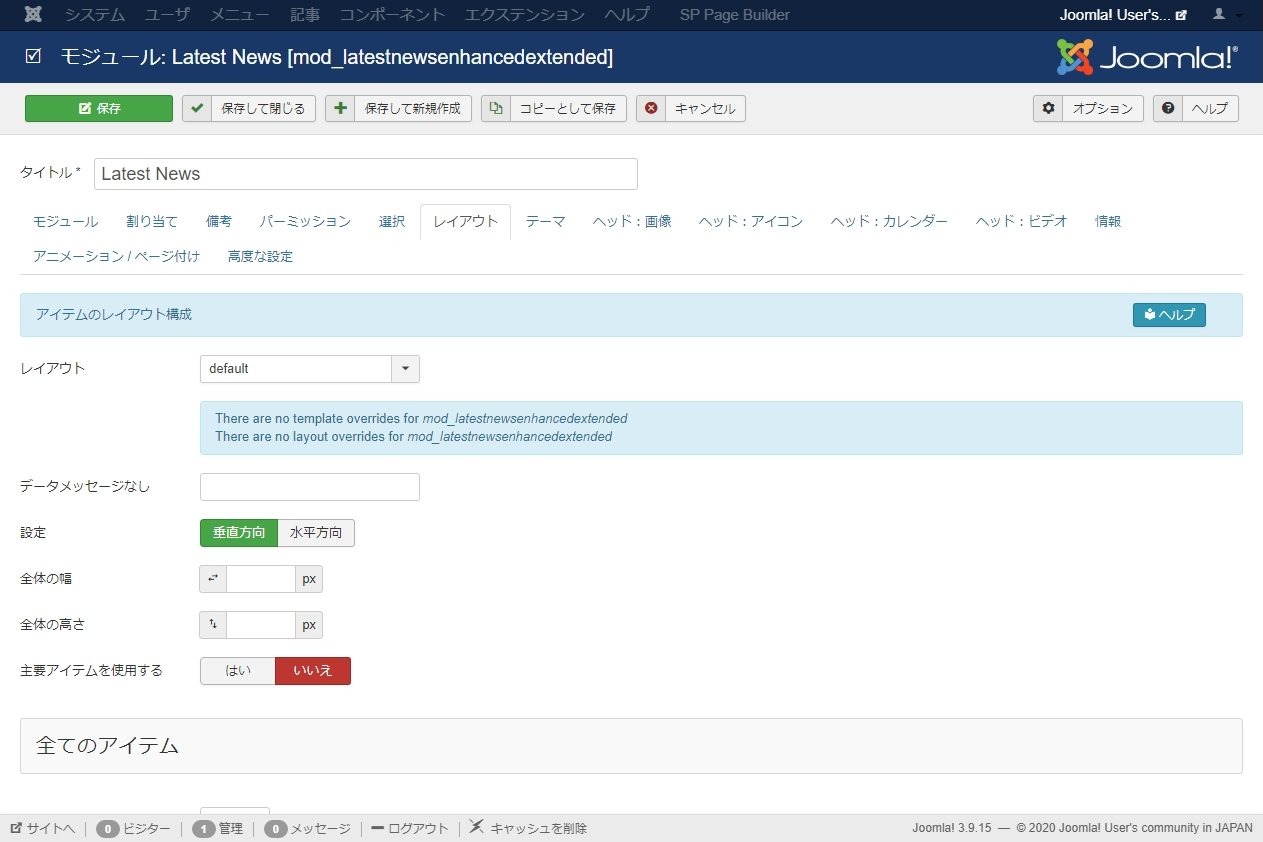The height and width of the screenshot is (842, 1263).
Task: Click the blue ヘルプ button in layout panel
Action: point(1169,315)
